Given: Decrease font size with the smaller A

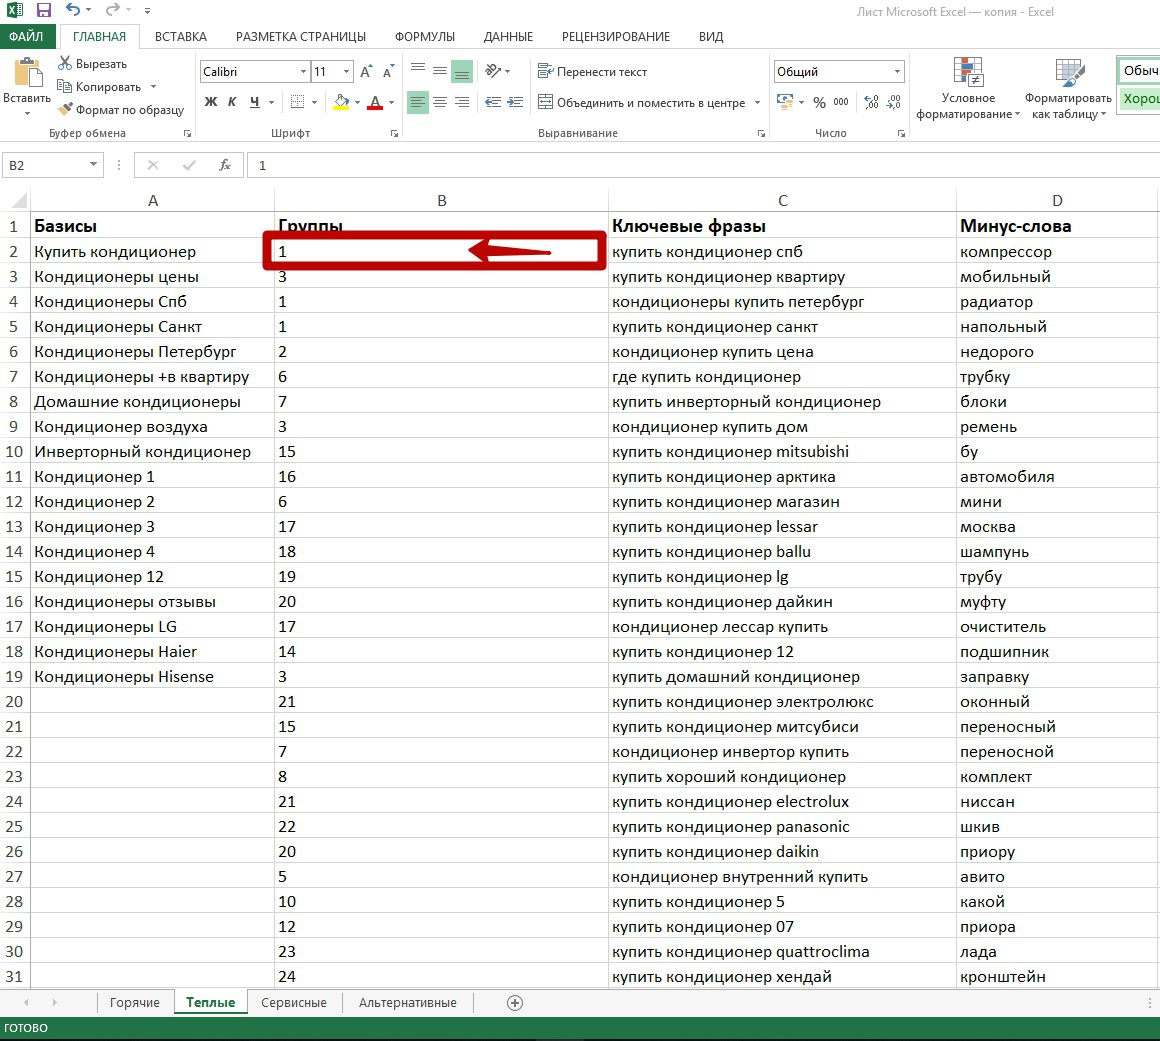Looking at the screenshot, I should click(388, 72).
